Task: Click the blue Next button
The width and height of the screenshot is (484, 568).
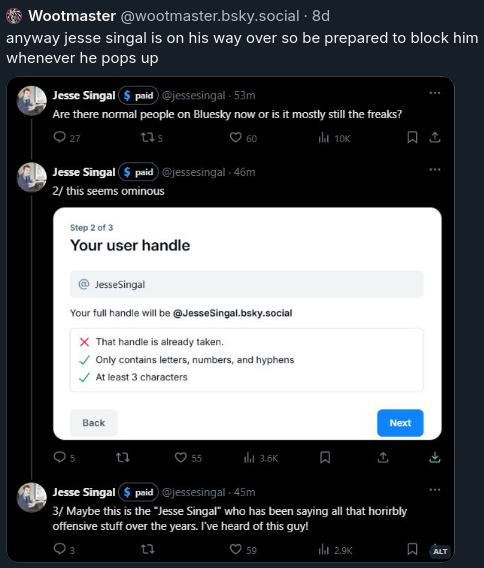Action: click(400, 423)
